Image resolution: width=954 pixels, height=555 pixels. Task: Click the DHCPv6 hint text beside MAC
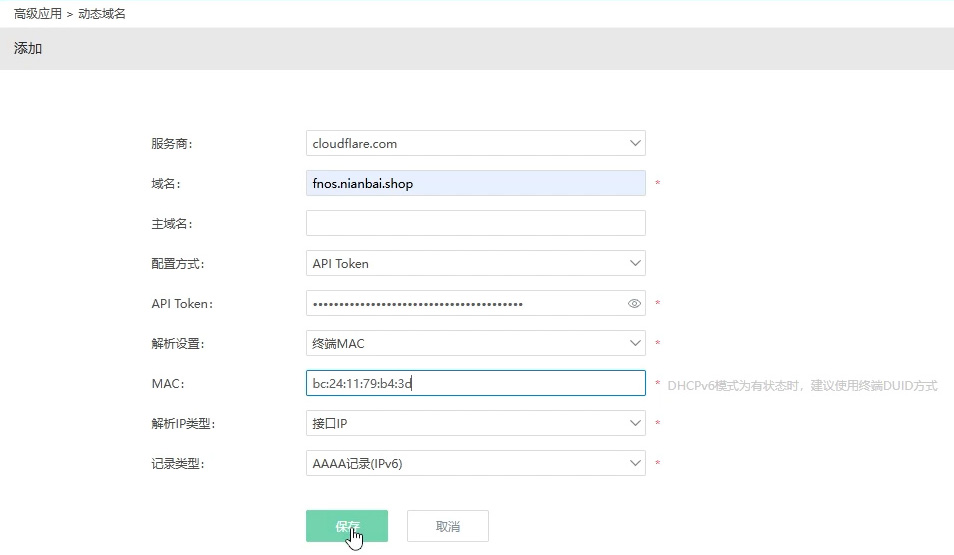[802, 385]
